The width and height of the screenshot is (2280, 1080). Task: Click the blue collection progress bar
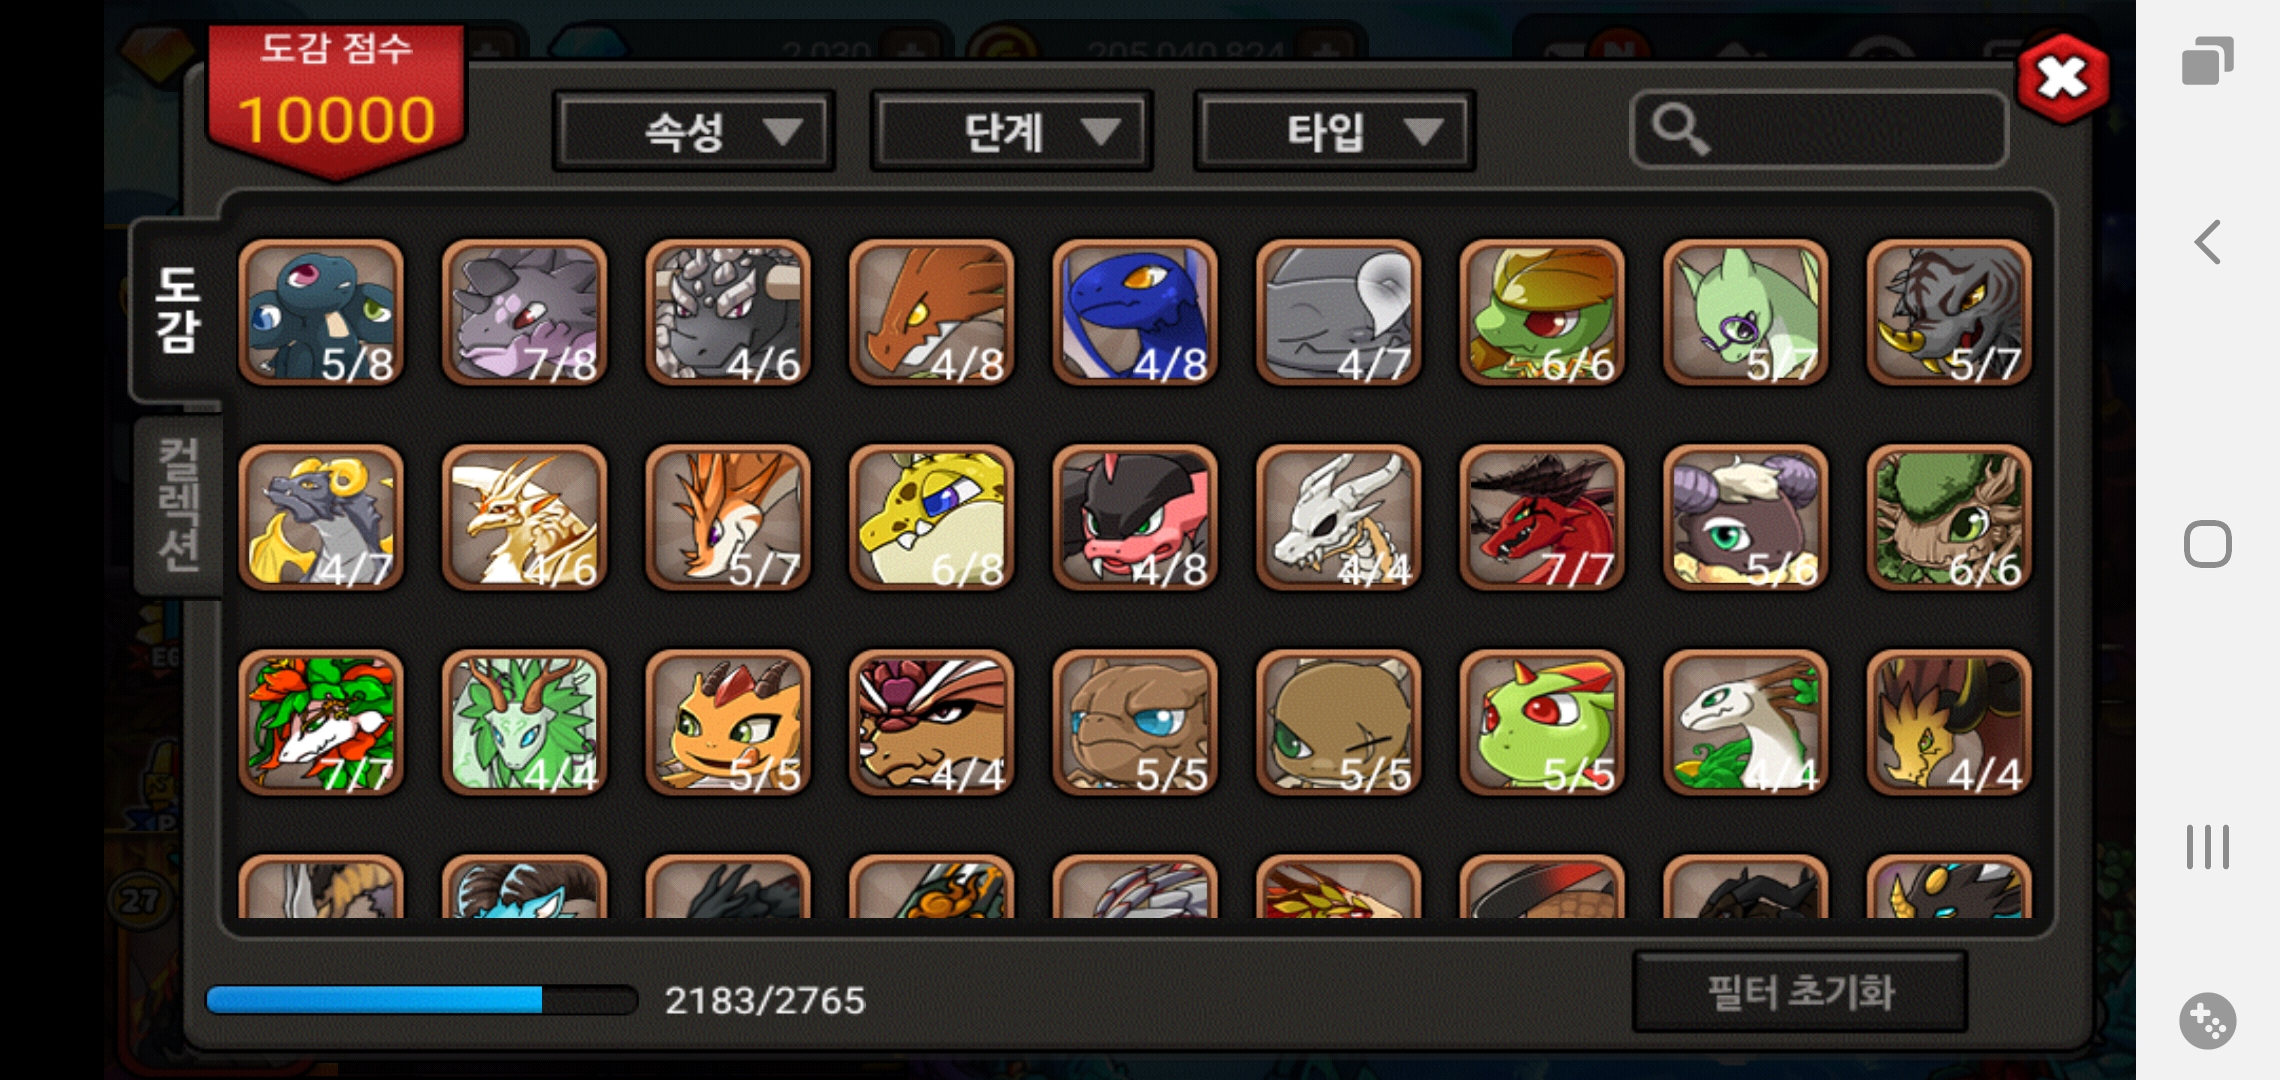[x=421, y=1000]
